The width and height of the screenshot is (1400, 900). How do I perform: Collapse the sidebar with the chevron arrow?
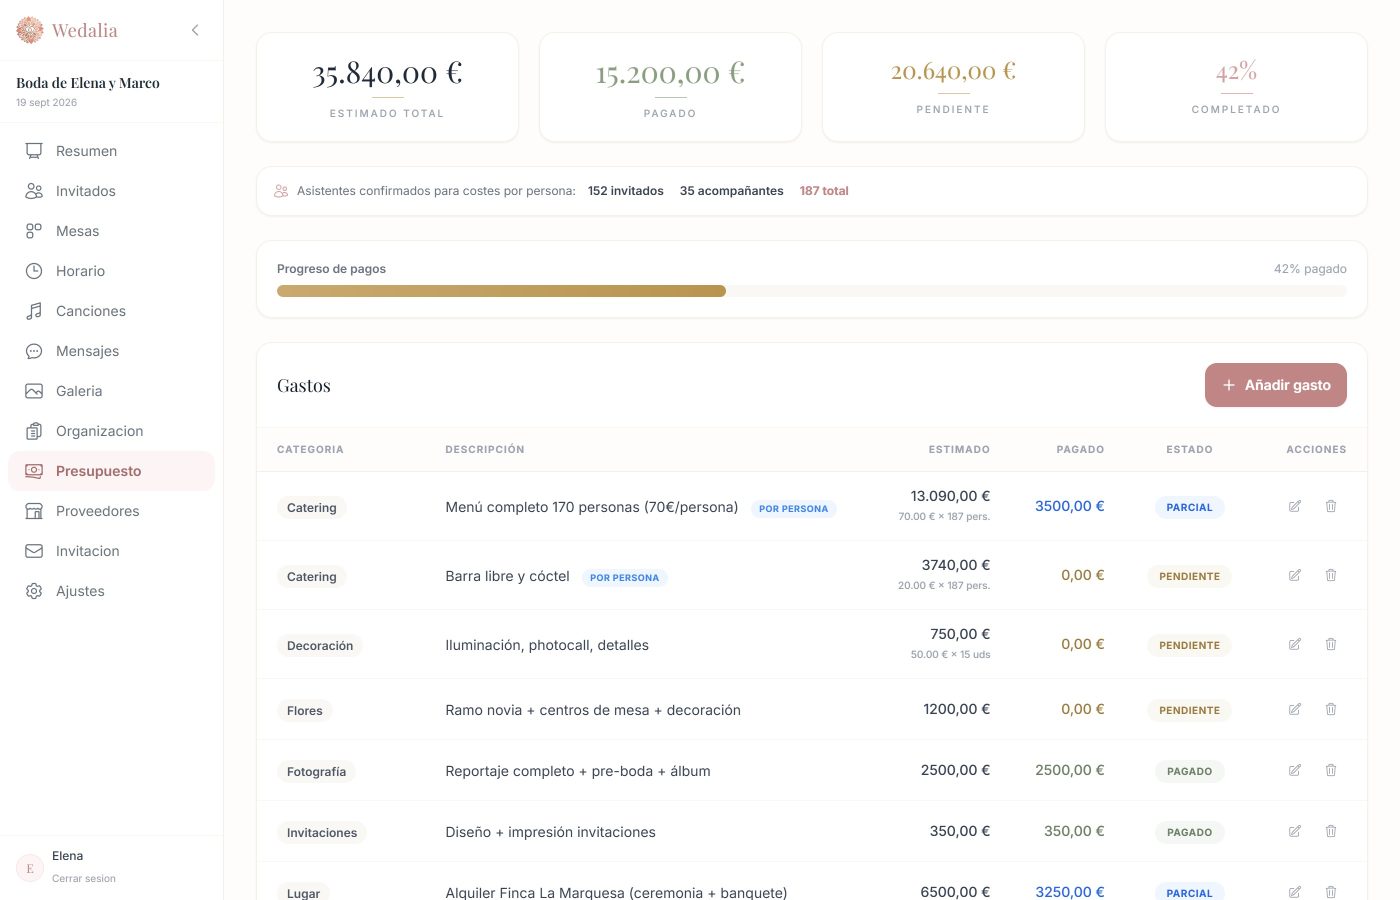click(195, 30)
